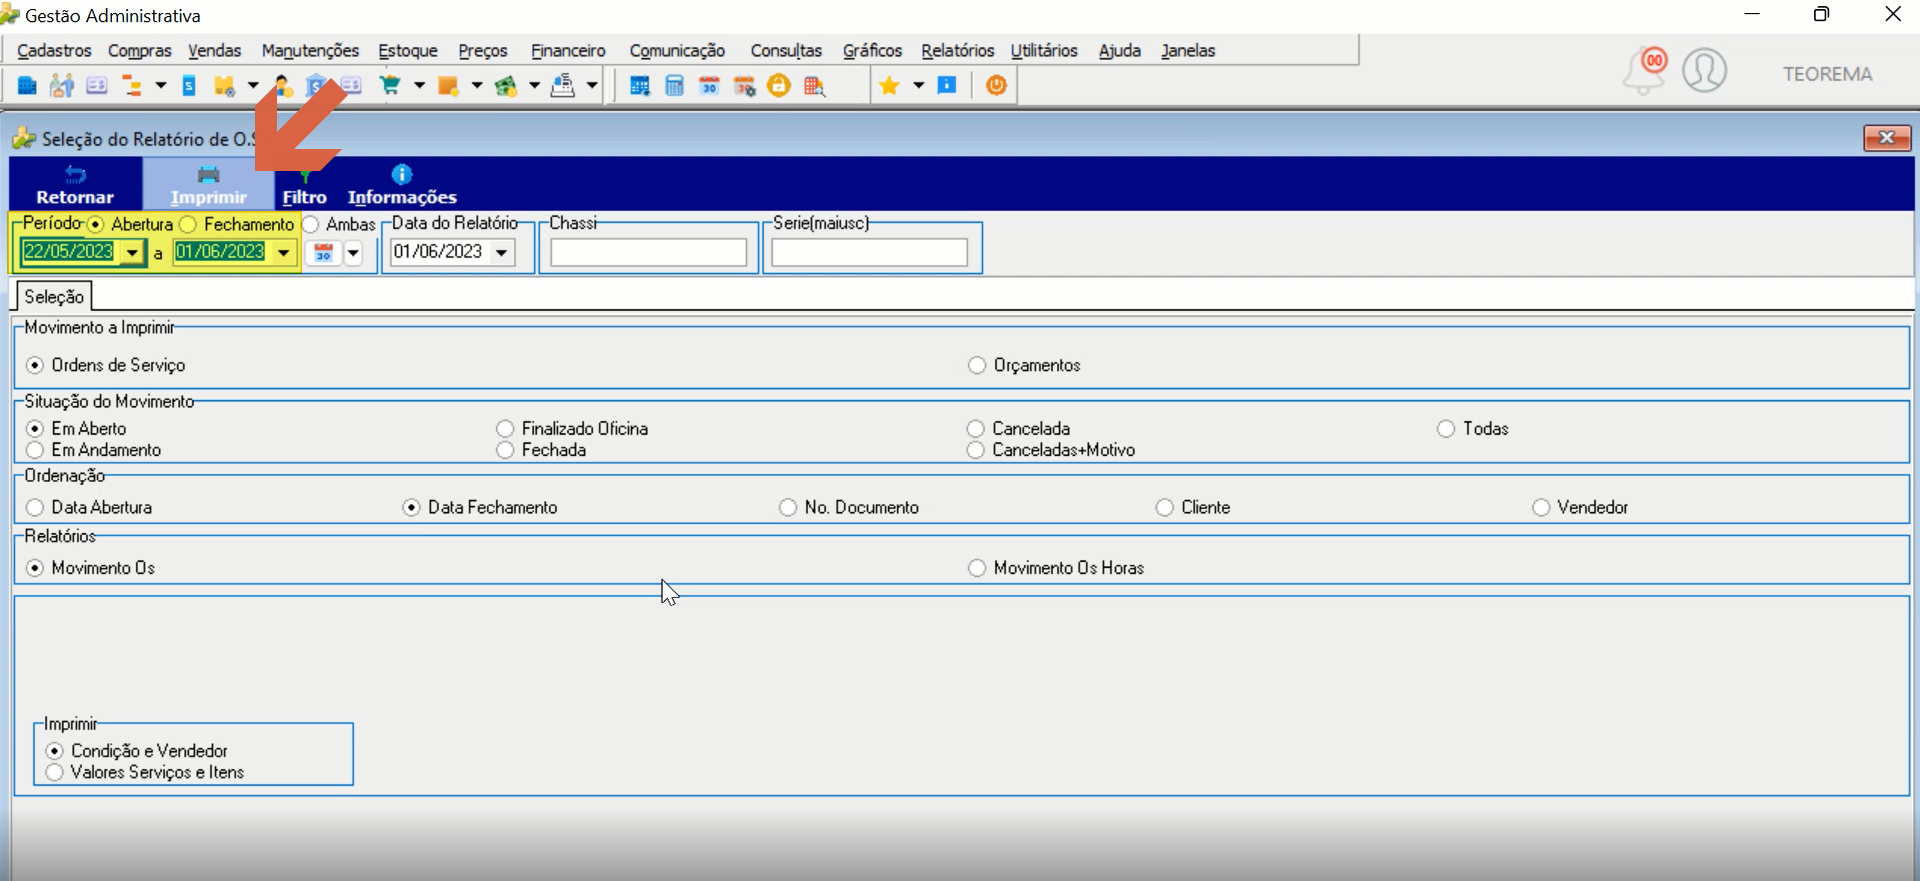This screenshot has height=881, width=1920.
Task: Click the ID card icon after people icon
Action: pos(96,86)
